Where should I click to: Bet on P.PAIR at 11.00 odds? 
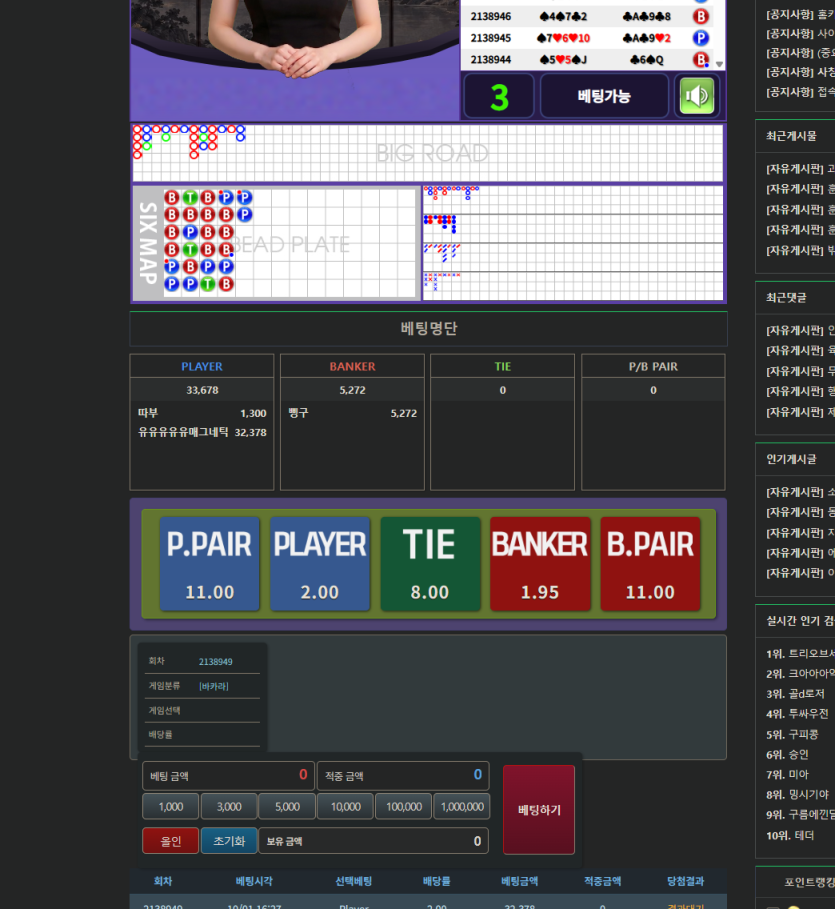[x=209, y=563]
